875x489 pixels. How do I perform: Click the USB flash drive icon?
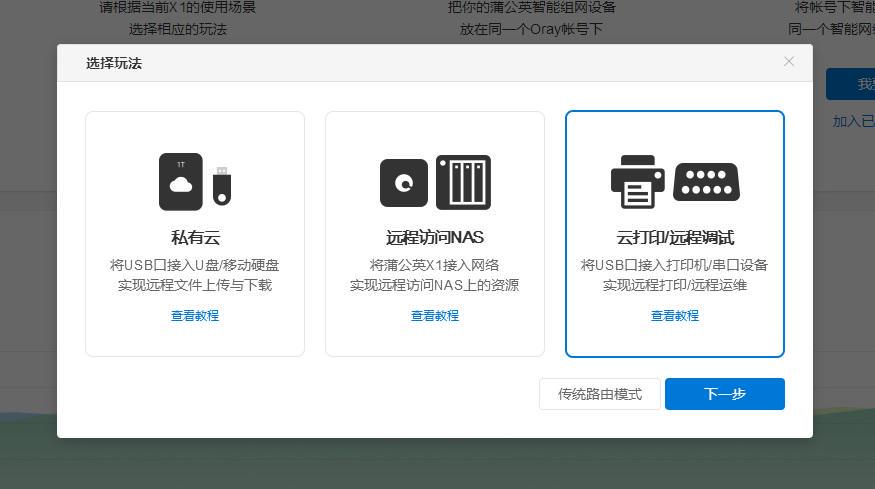coord(222,186)
